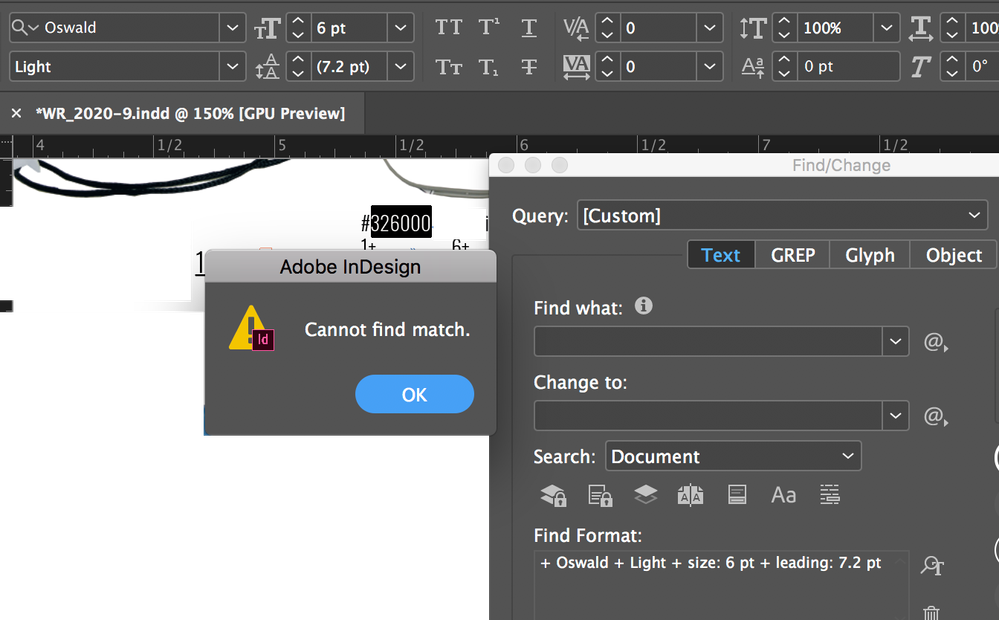999x620 pixels.
Task: Click the tracking stepper arrows
Action: [x=607, y=67]
